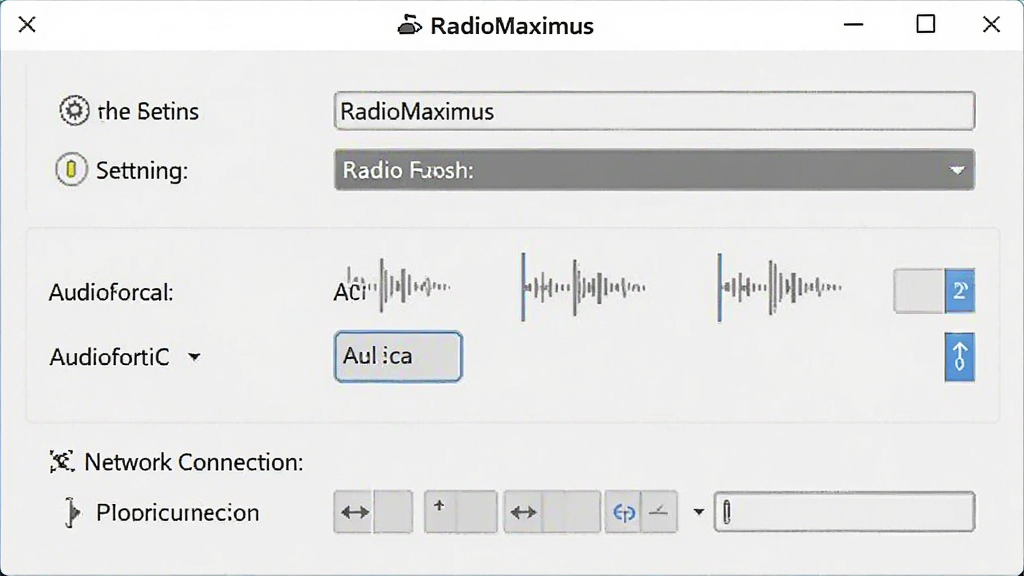Click the 'Network Connection:' heading

click(x=193, y=462)
